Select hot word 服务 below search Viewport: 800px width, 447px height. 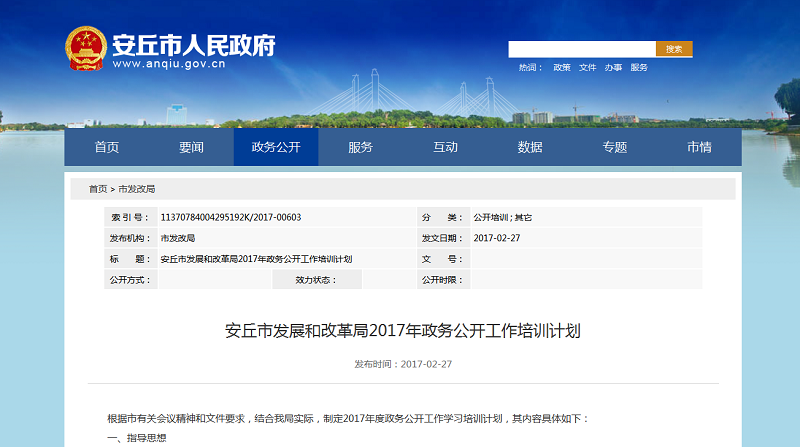click(x=639, y=67)
